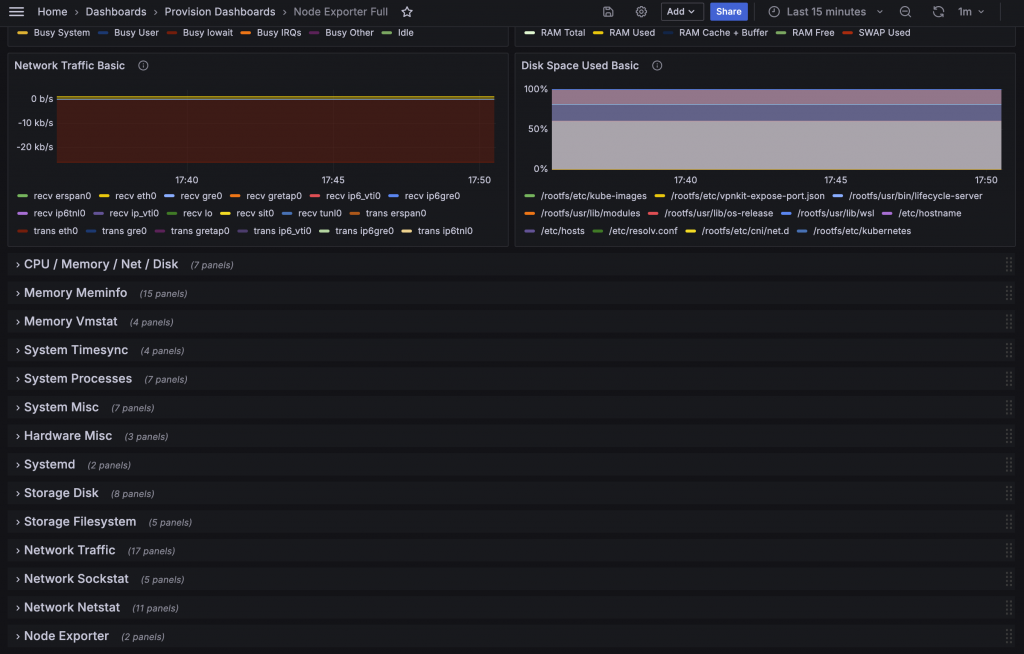
Task: Open the Add dropdown
Action: click(x=681, y=12)
